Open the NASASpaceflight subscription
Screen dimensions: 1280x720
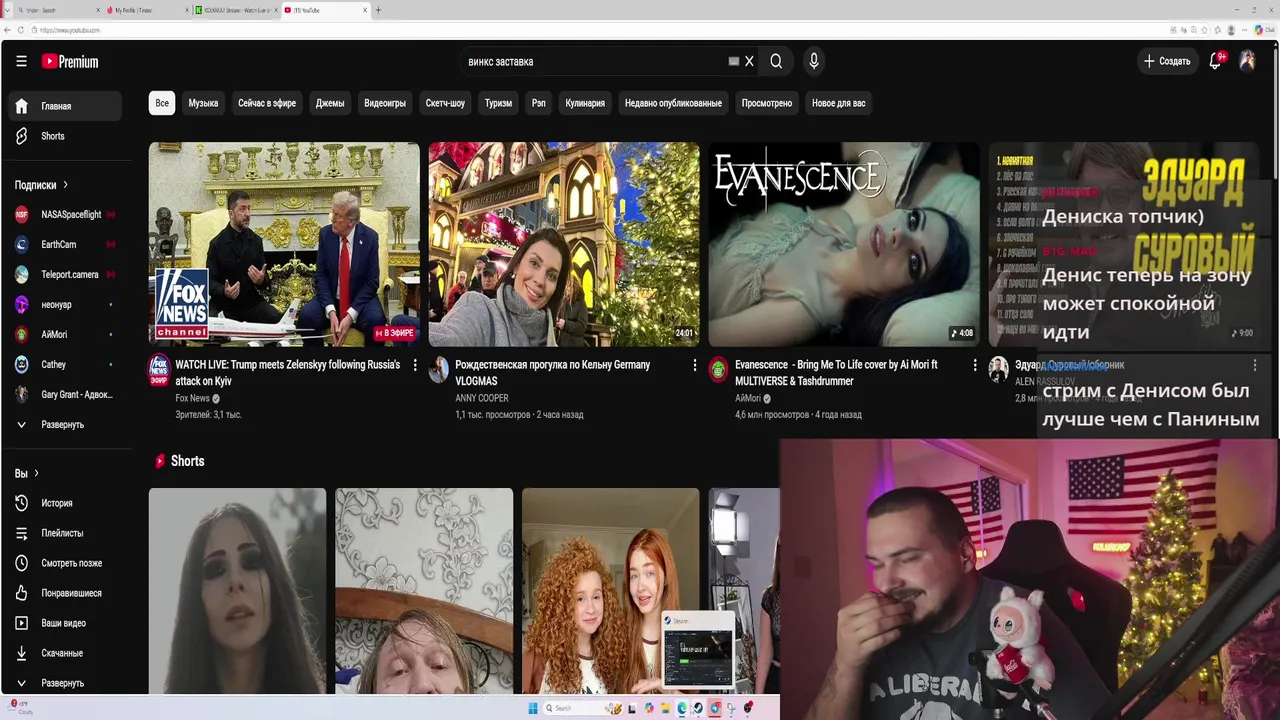pos(65,214)
